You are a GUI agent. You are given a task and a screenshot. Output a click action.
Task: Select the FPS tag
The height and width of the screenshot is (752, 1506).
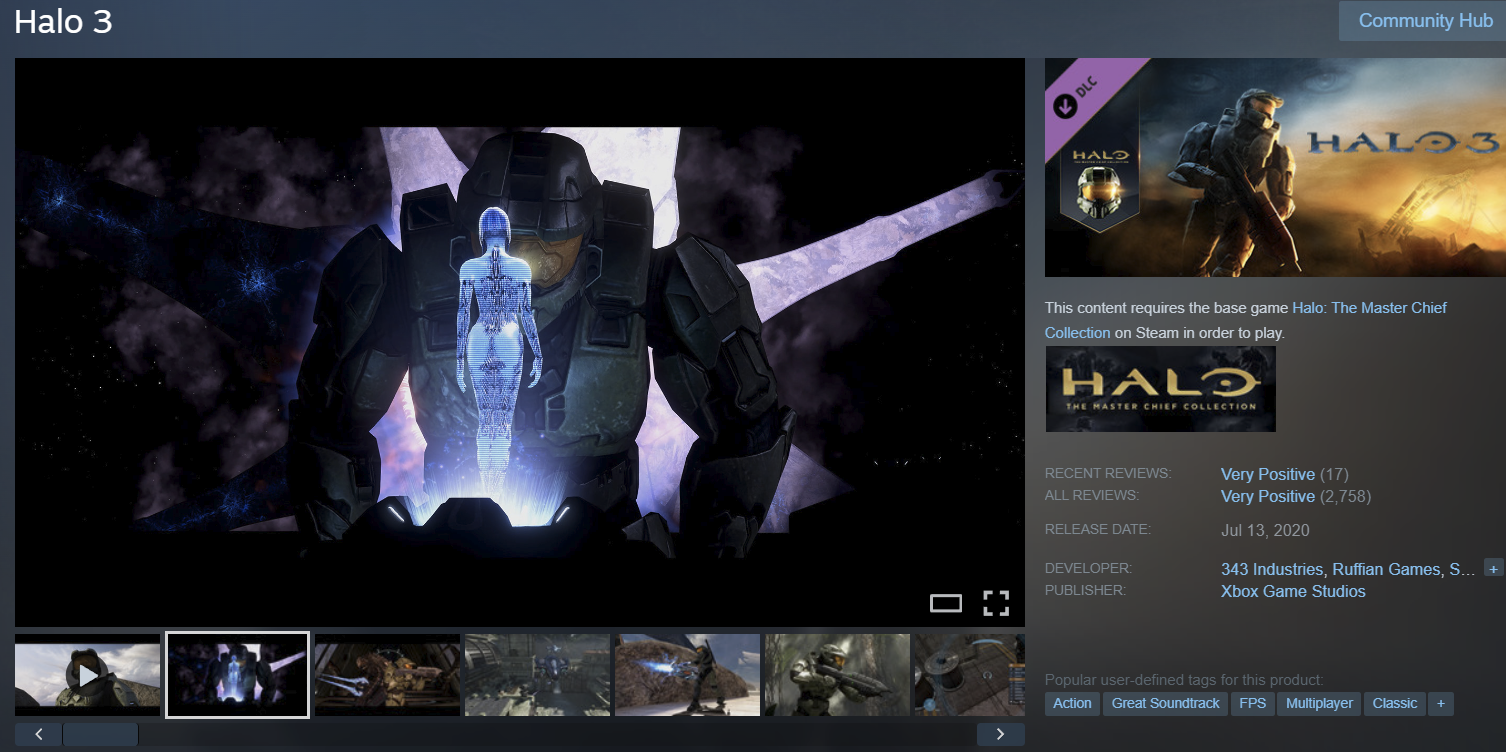(x=1253, y=703)
